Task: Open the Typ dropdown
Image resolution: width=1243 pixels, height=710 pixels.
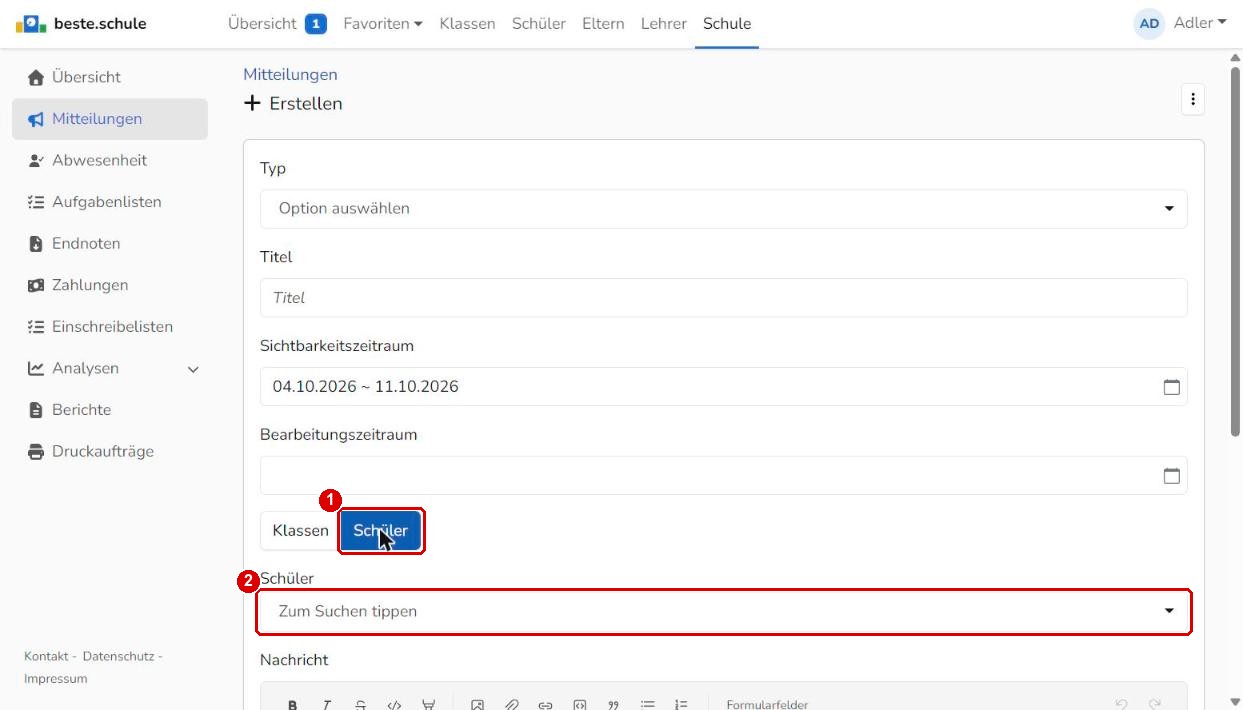Action: click(724, 209)
